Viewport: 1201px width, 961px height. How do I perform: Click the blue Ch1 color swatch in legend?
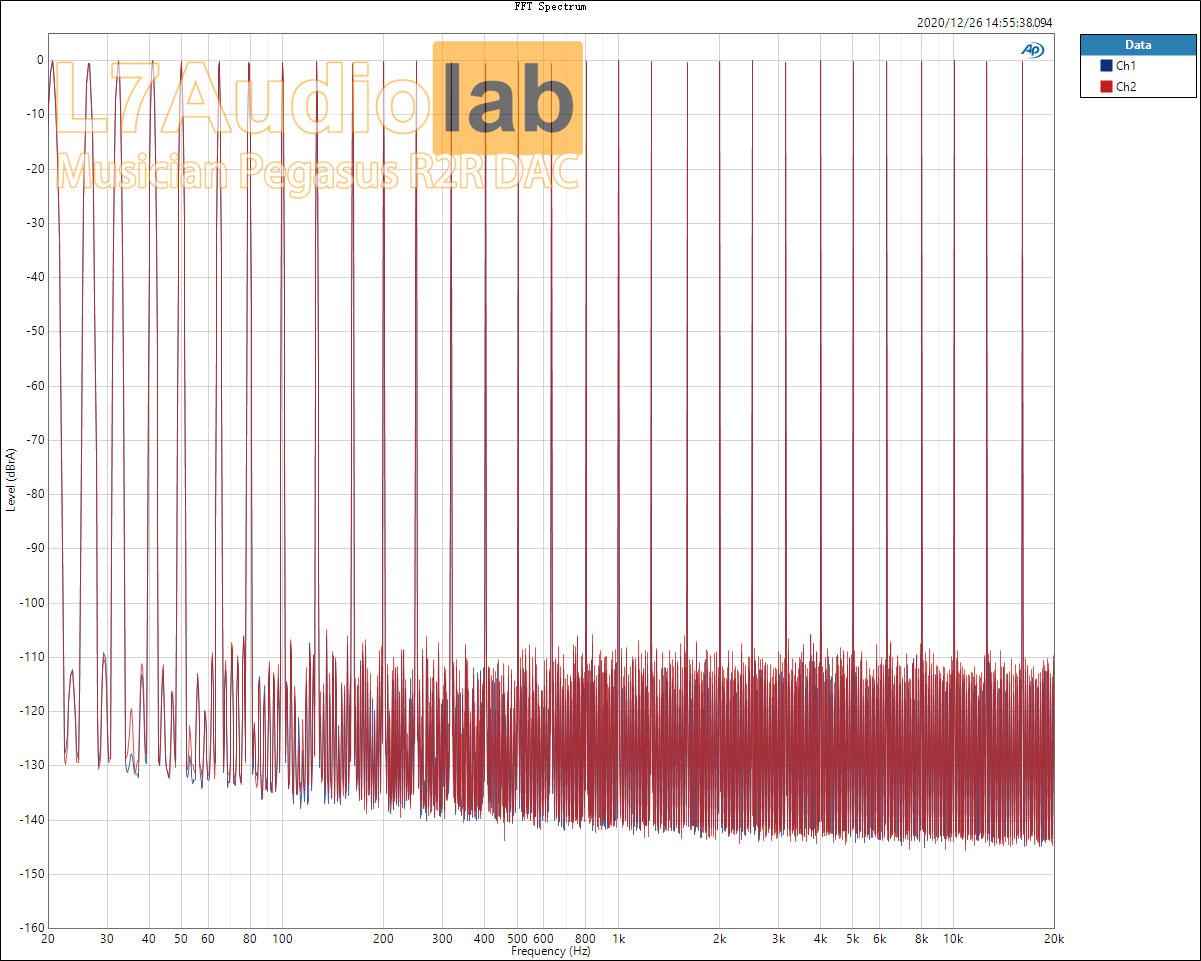(1106, 66)
